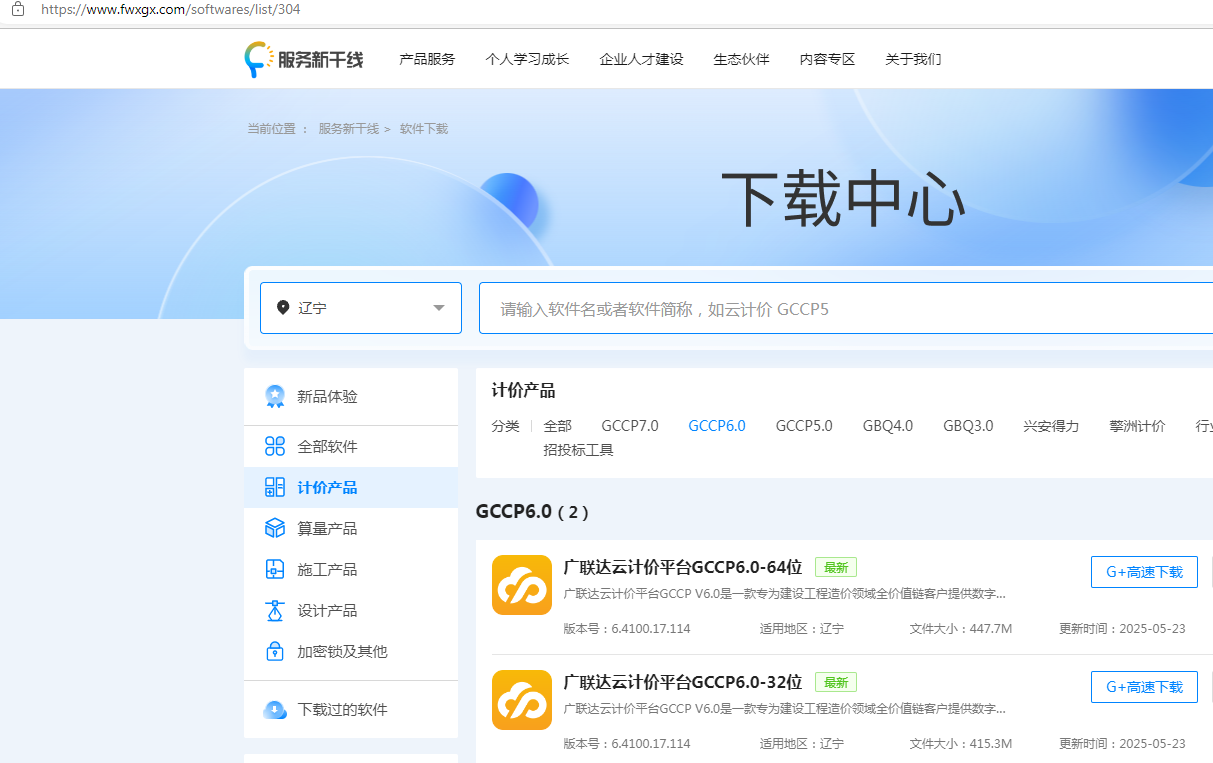Click the software name search field
The image size is (1213, 763).
pyautogui.click(x=846, y=308)
